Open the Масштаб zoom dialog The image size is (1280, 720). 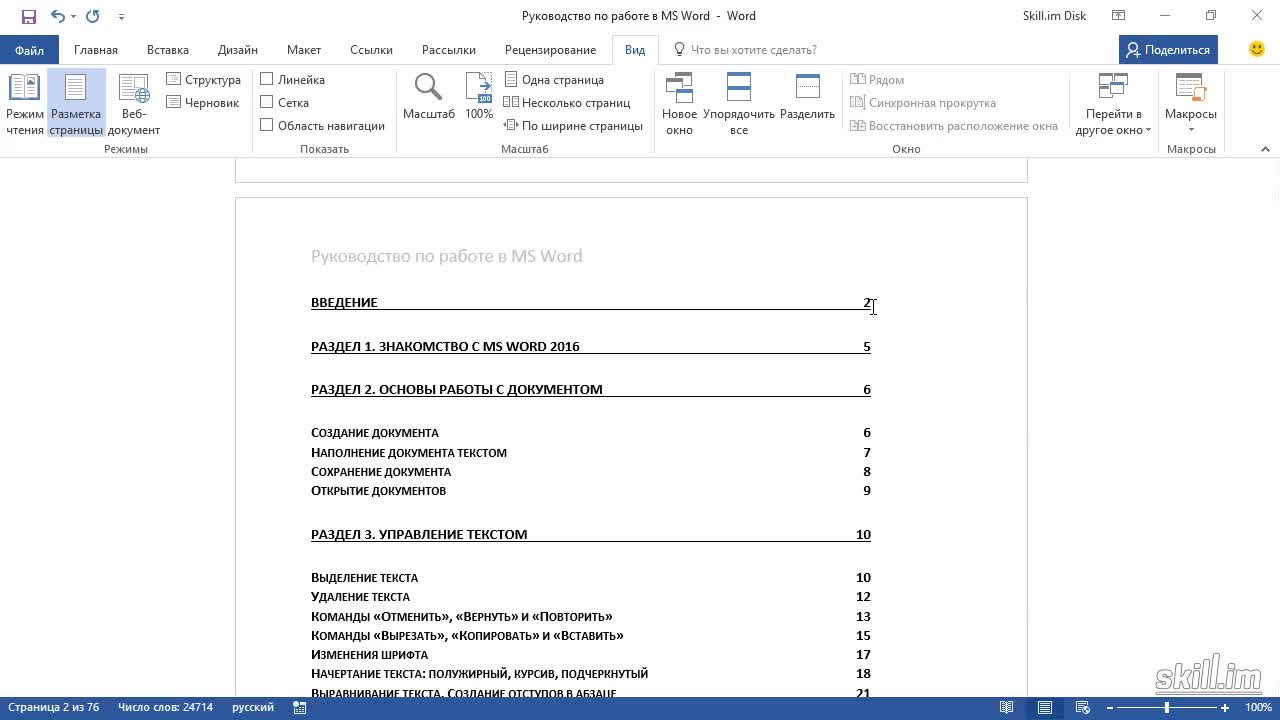tap(429, 97)
